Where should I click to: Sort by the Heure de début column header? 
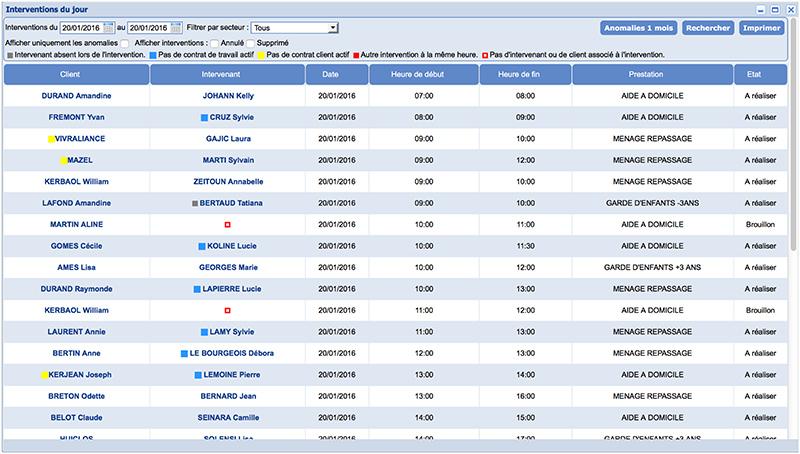tap(423, 74)
